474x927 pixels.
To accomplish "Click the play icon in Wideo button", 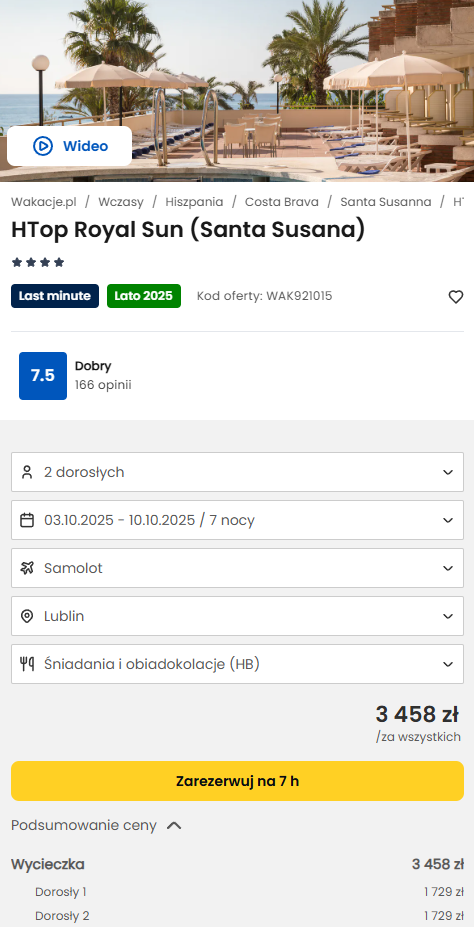I will tap(43, 146).
